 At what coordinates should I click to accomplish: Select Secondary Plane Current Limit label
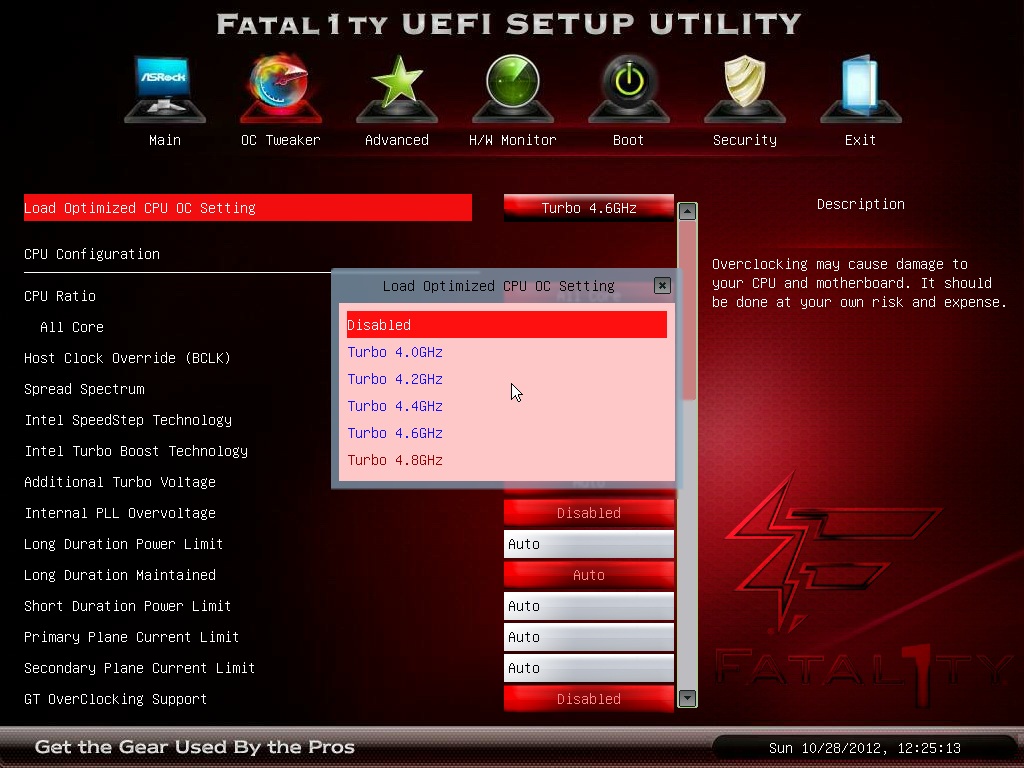139,668
